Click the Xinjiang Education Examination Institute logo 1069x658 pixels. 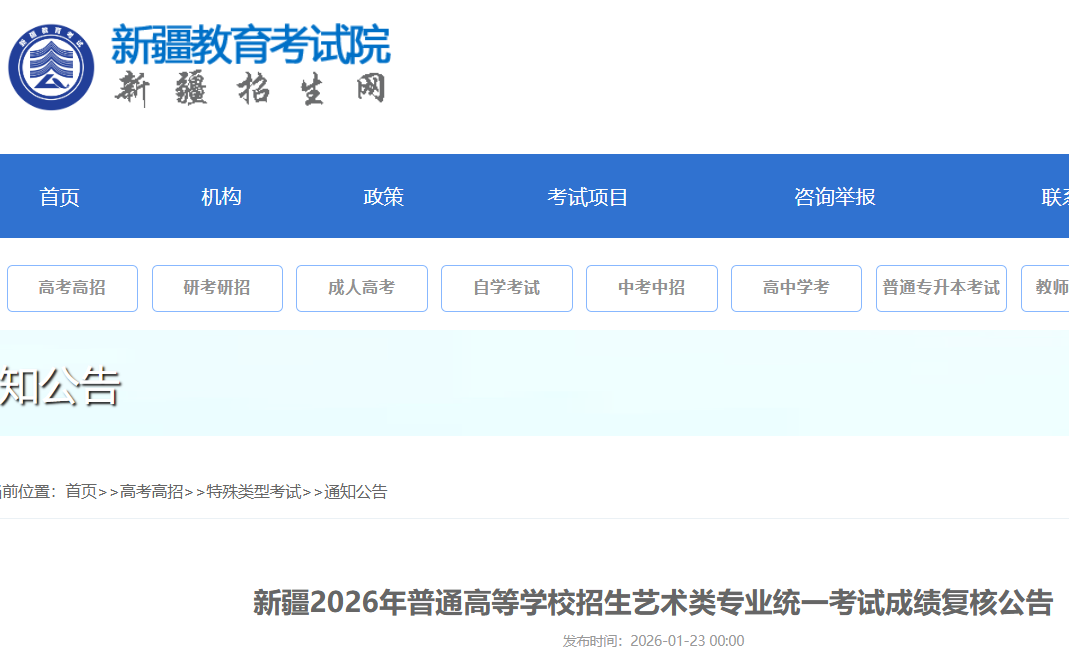tap(52, 67)
